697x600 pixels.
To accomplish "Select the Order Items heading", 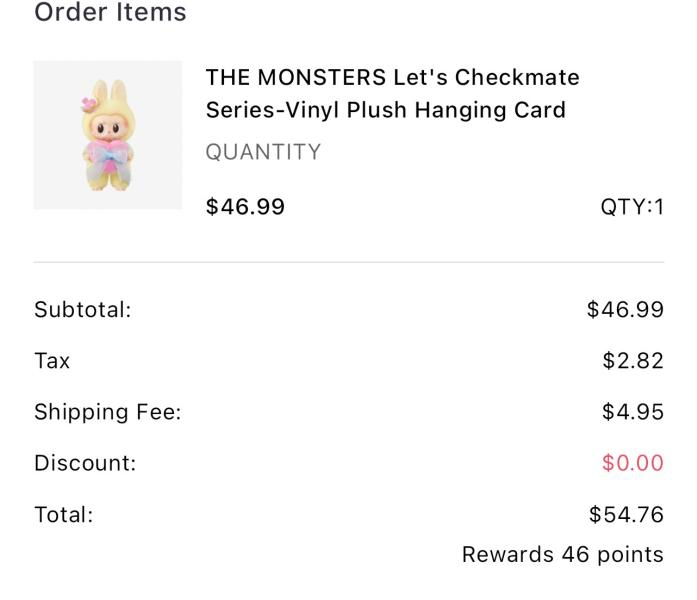I will pos(110,12).
